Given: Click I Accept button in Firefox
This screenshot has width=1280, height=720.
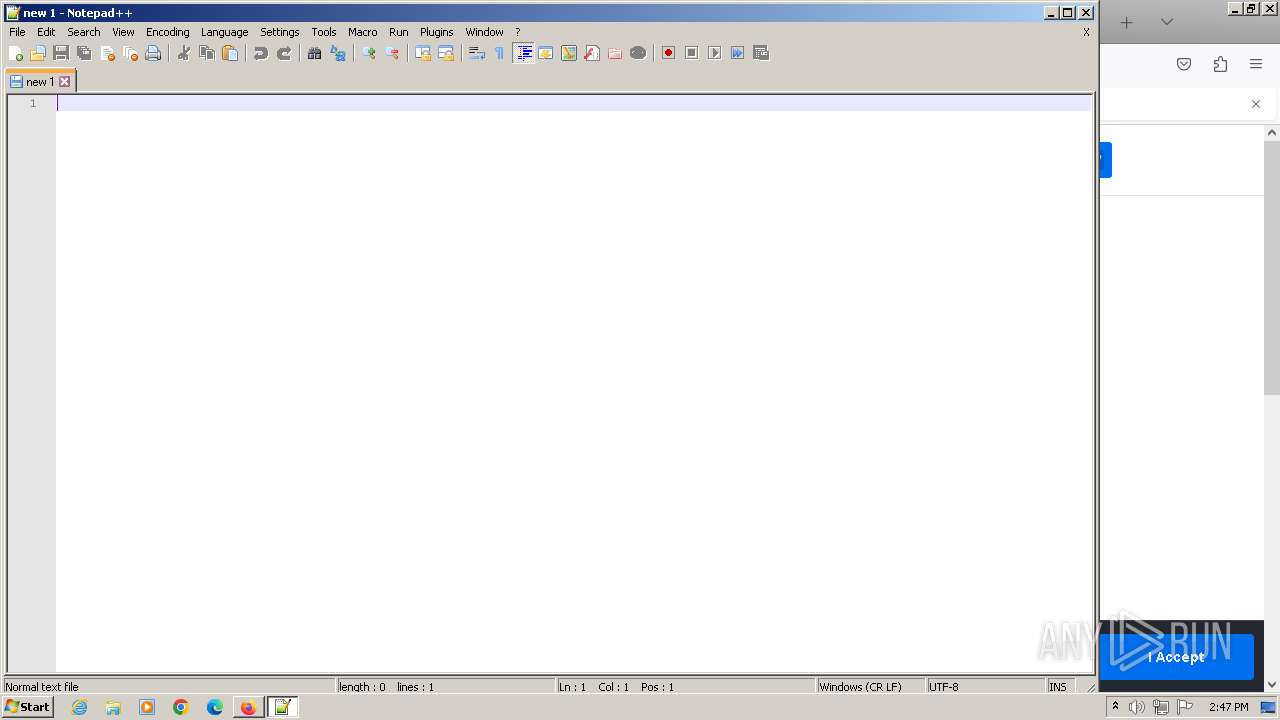Looking at the screenshot, I should (x=1176, y=657).
